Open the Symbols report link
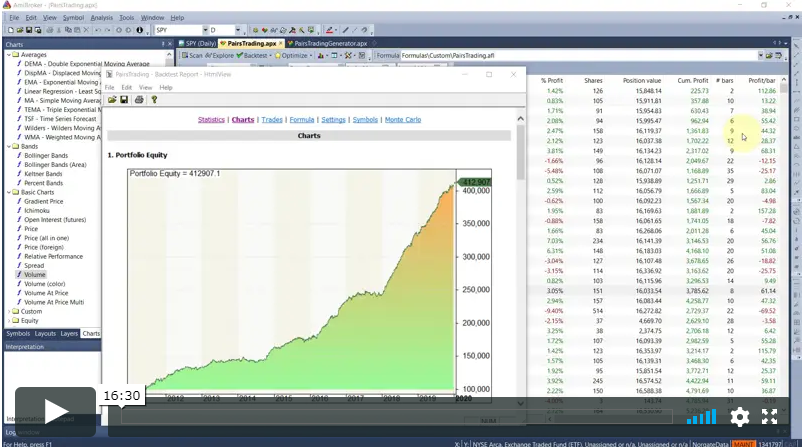The height and width of the screenshot is (447, 803). (365, 120)
